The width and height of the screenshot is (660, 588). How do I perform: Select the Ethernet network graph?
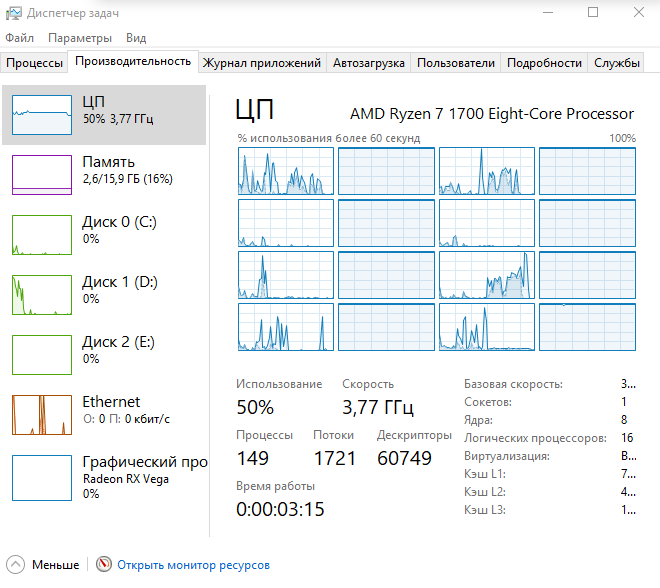[x=42, y=415]
